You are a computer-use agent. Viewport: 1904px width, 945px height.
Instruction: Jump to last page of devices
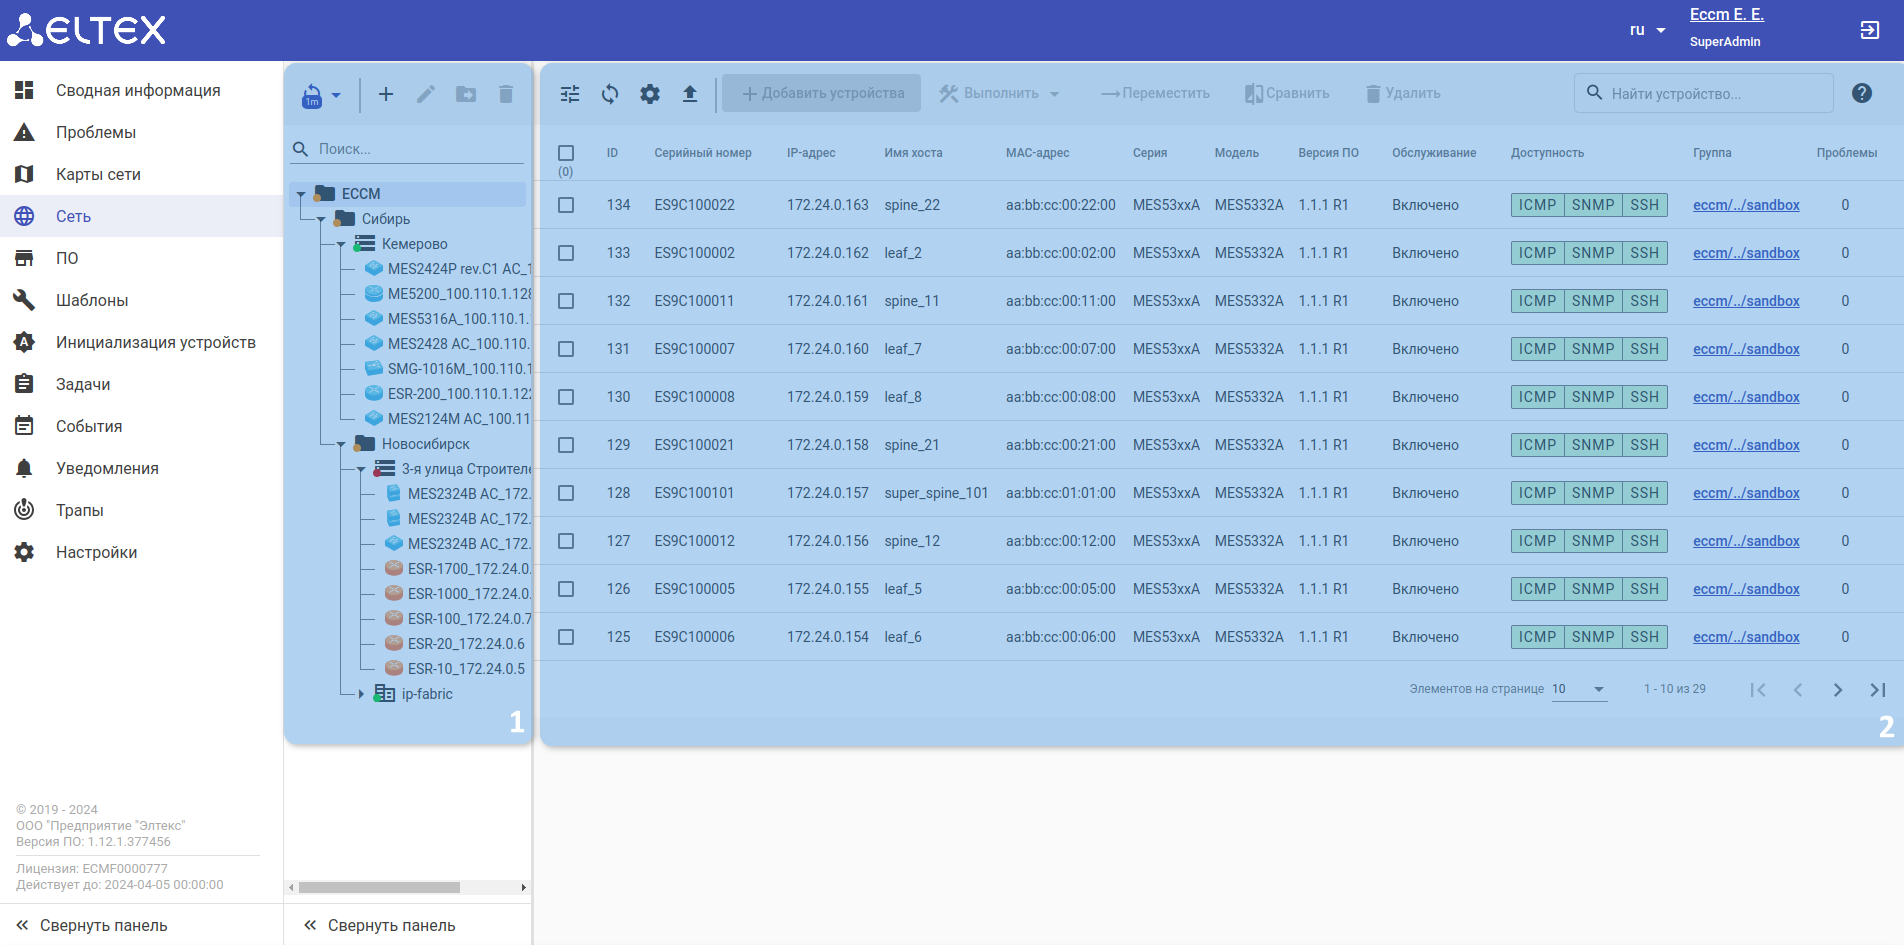tap(1877, 690)
